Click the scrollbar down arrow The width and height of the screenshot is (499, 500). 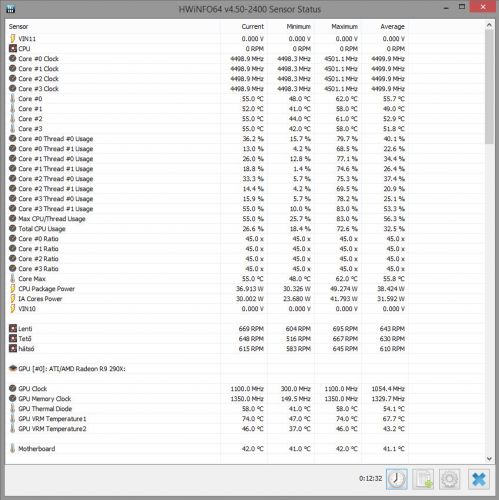click(489, 459)
